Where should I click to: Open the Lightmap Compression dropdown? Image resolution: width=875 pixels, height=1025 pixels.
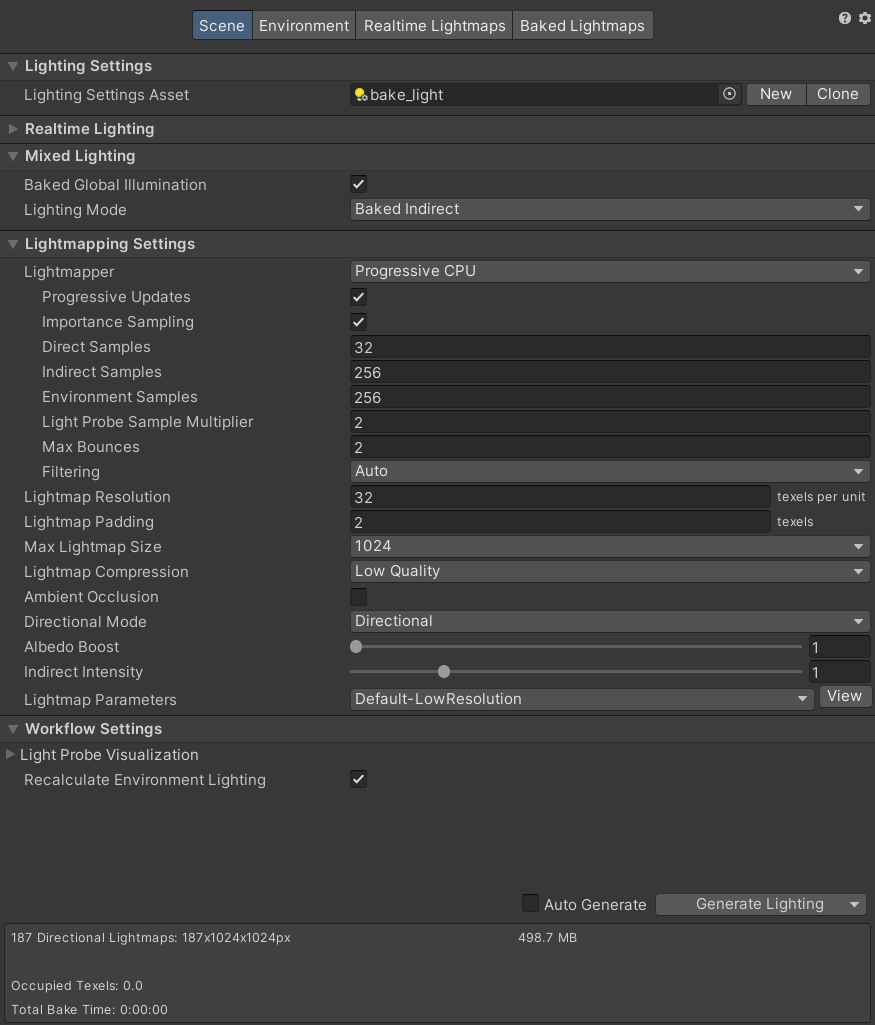(x=610, y=571)
